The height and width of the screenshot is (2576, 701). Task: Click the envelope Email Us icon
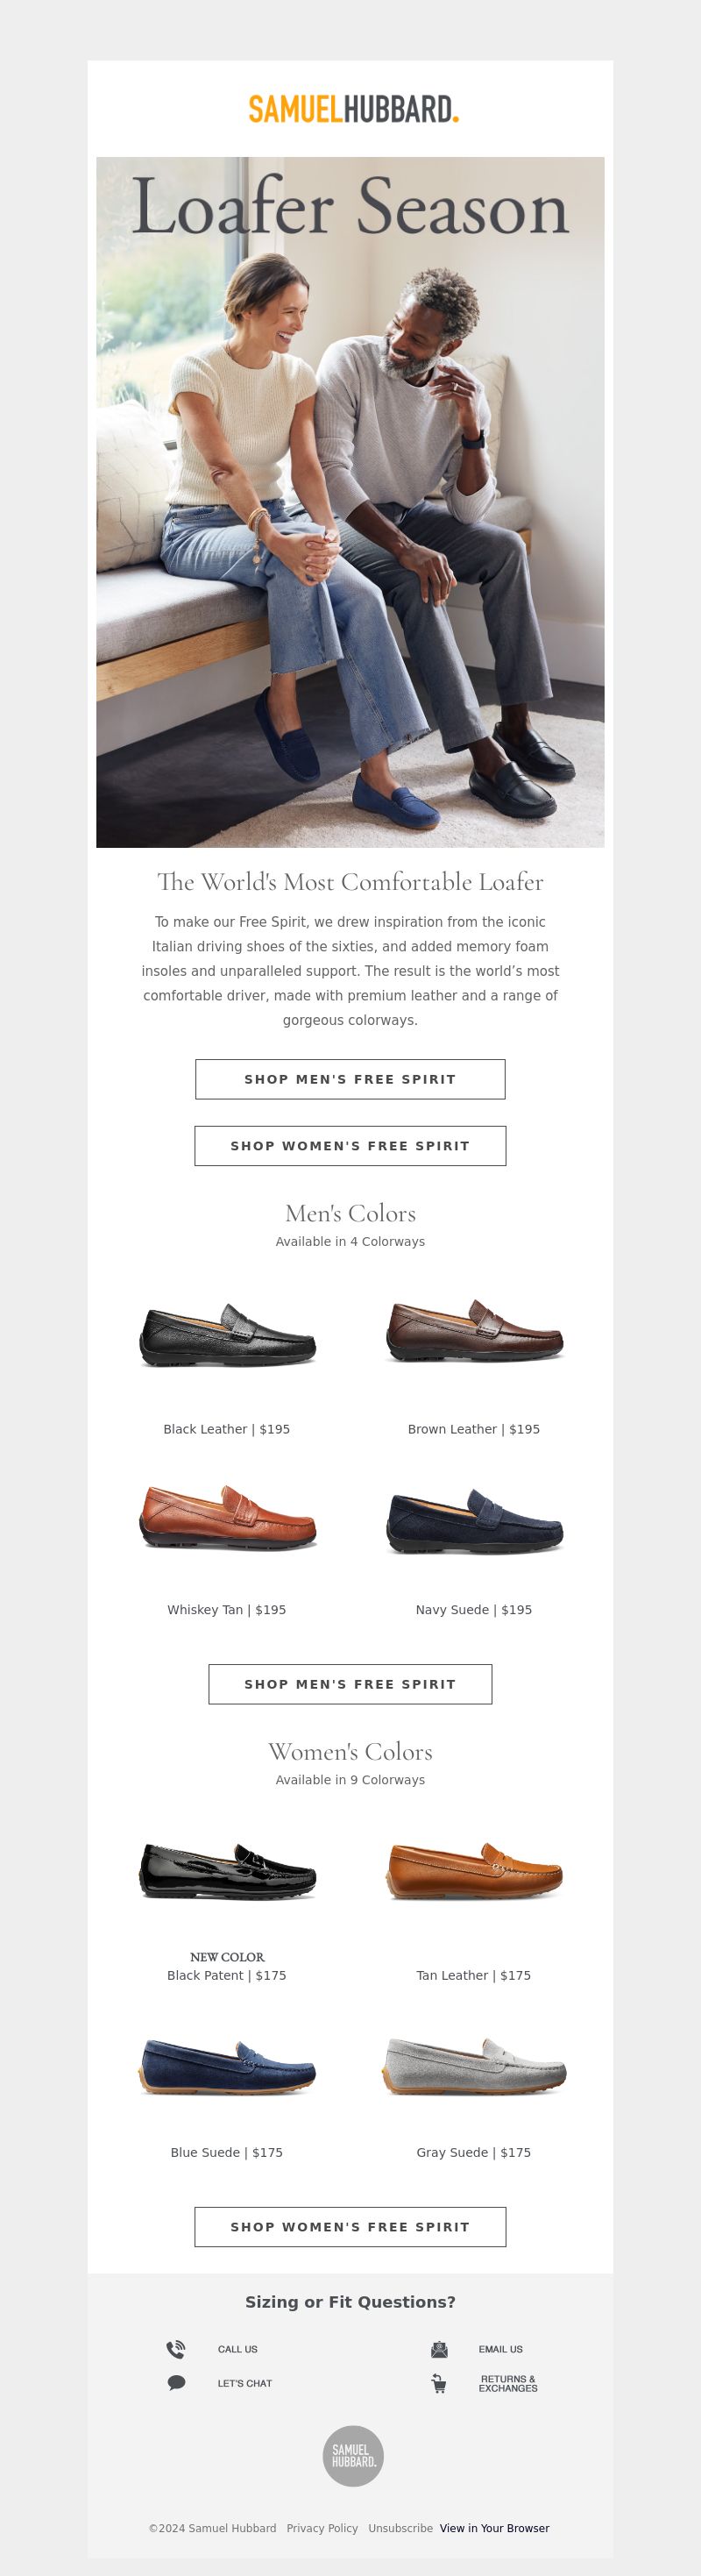439,2349
